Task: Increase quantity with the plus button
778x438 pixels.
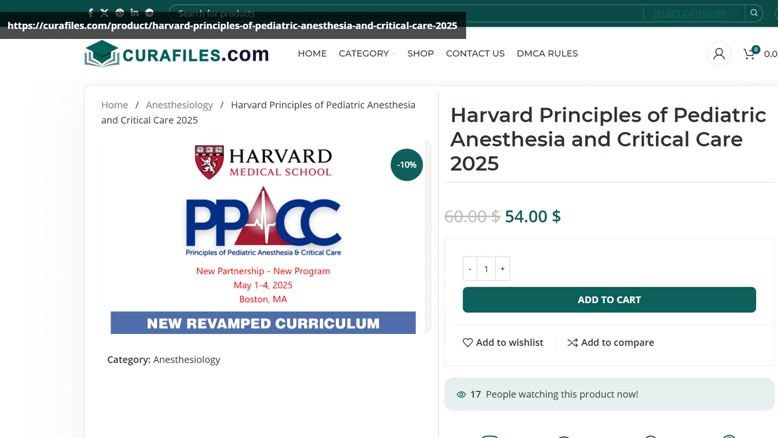Action: click(502, 268)
